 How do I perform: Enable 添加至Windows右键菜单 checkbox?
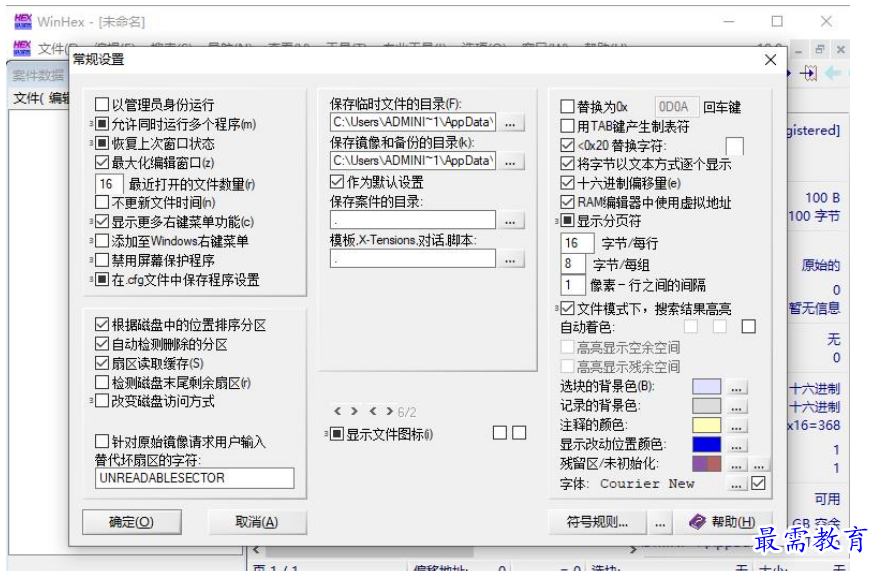(102, 241)
